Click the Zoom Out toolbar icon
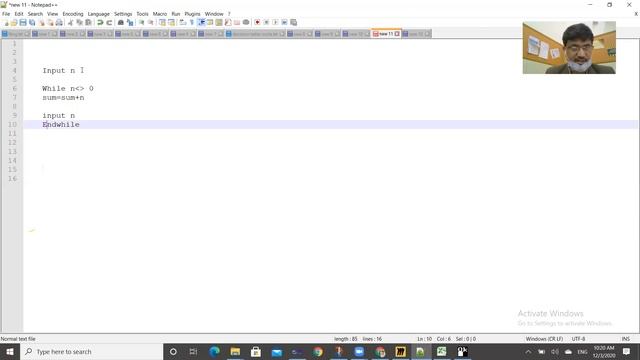The width and height of the screenshot is (640, 360). pyautogui.click(x=151, y=22)
